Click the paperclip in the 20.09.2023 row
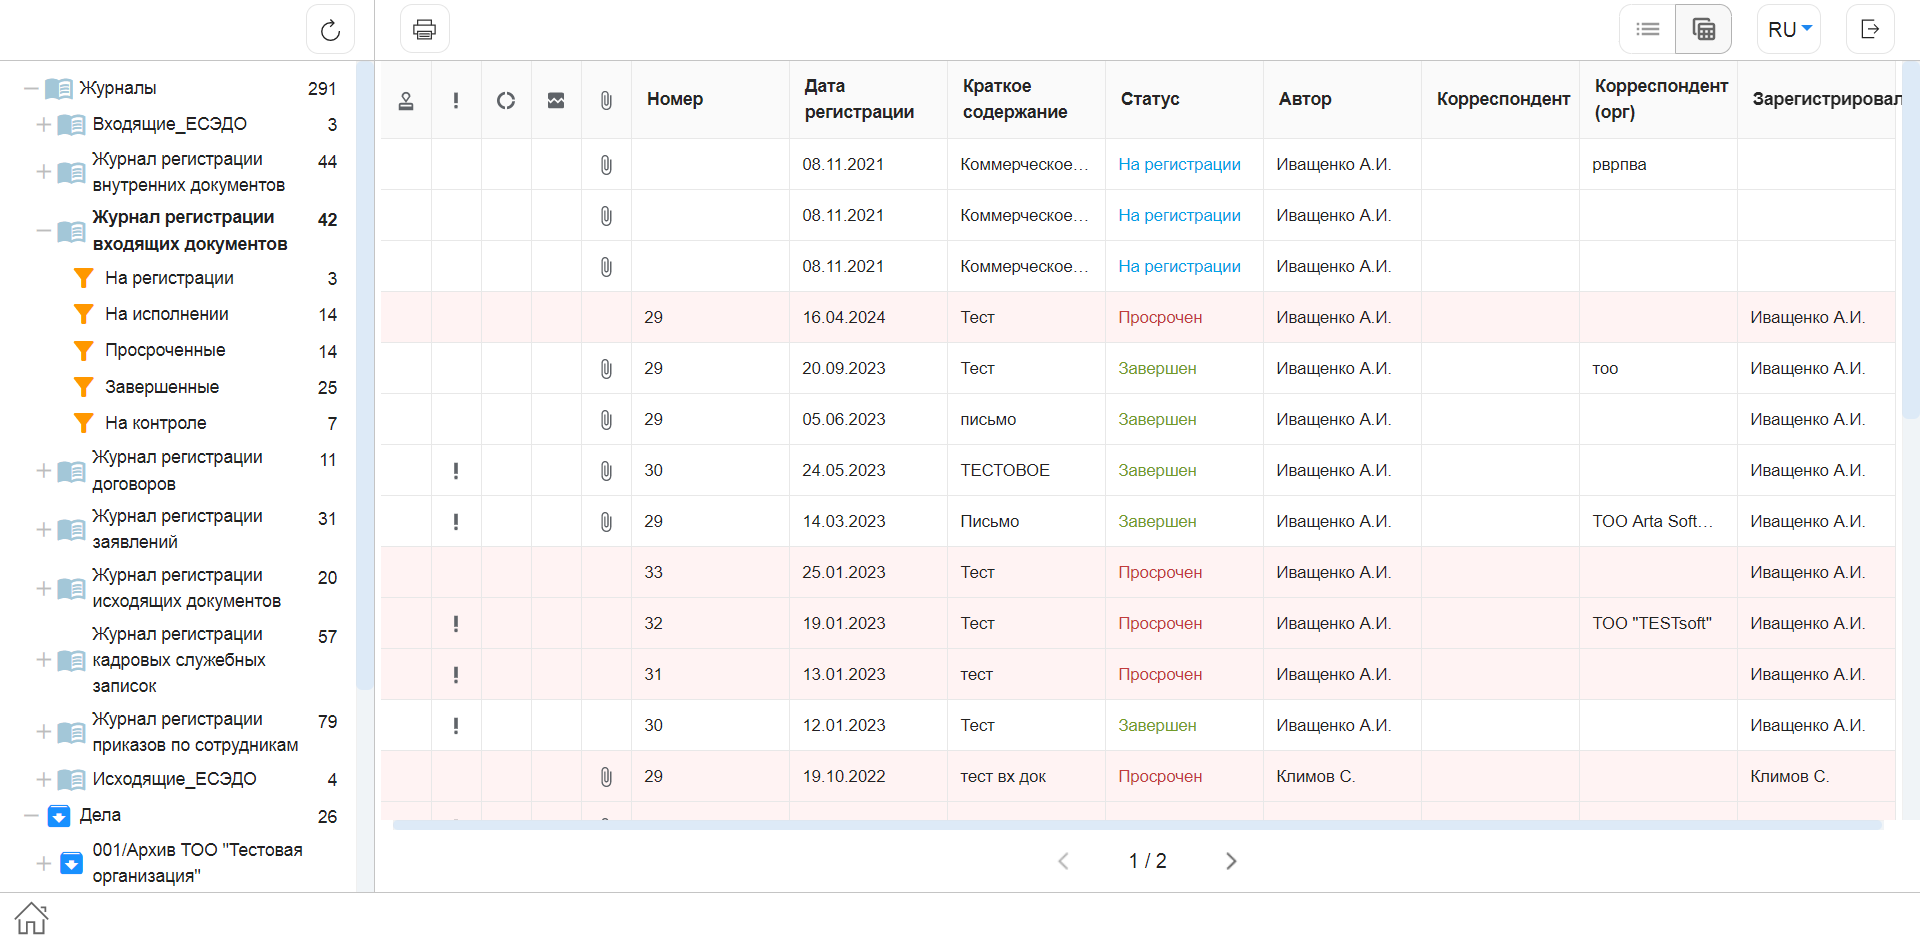This screenshot has width=1920, height=941. tap(606, 369)
